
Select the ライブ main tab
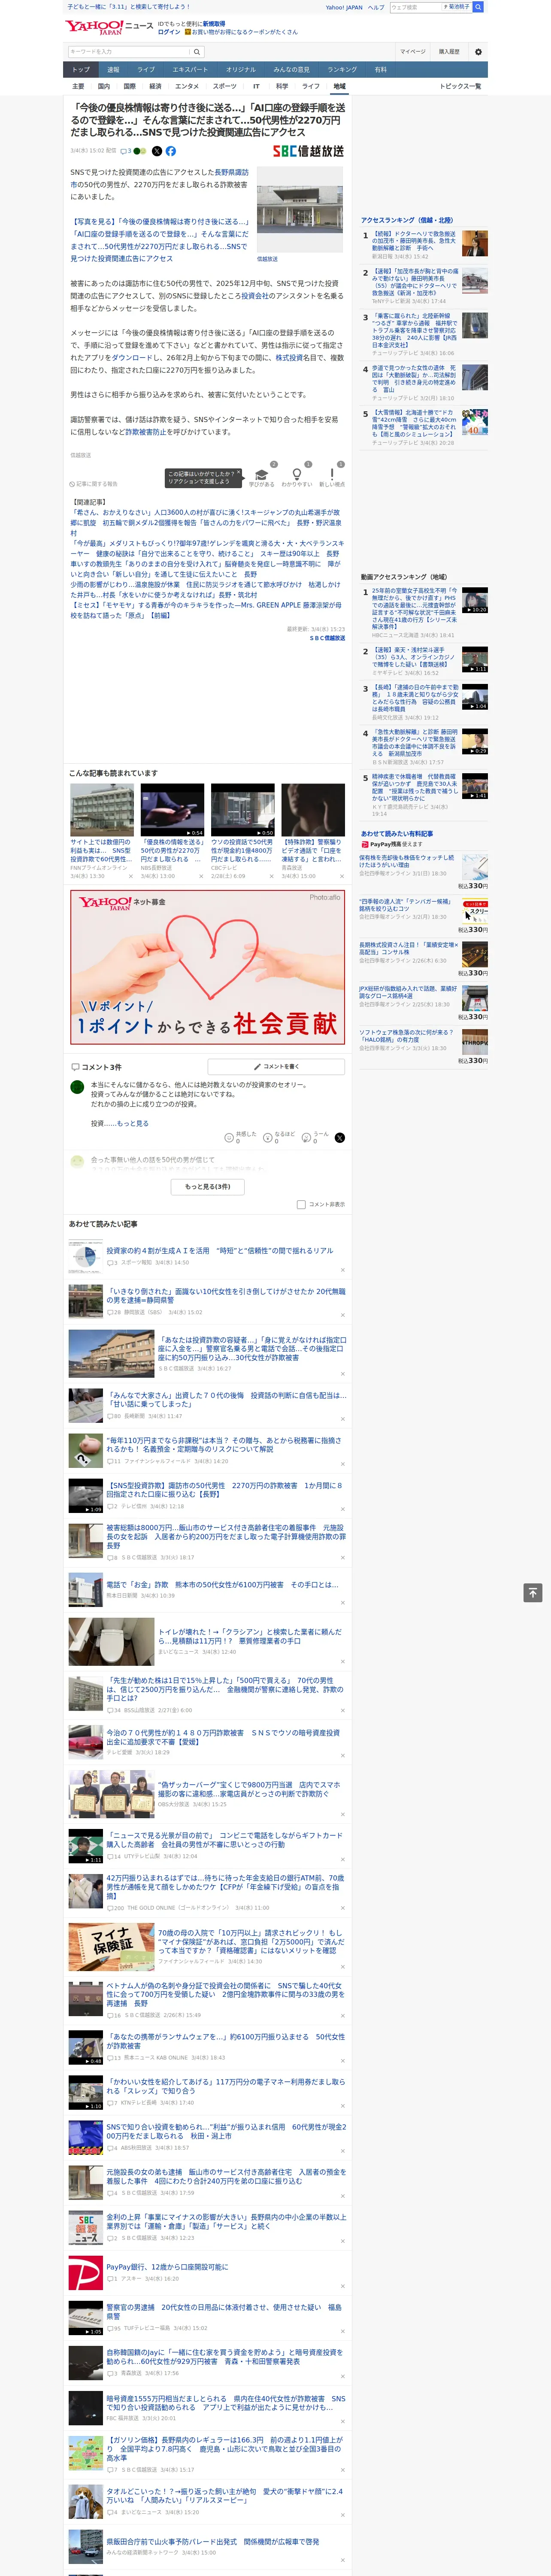click(146, 70)
